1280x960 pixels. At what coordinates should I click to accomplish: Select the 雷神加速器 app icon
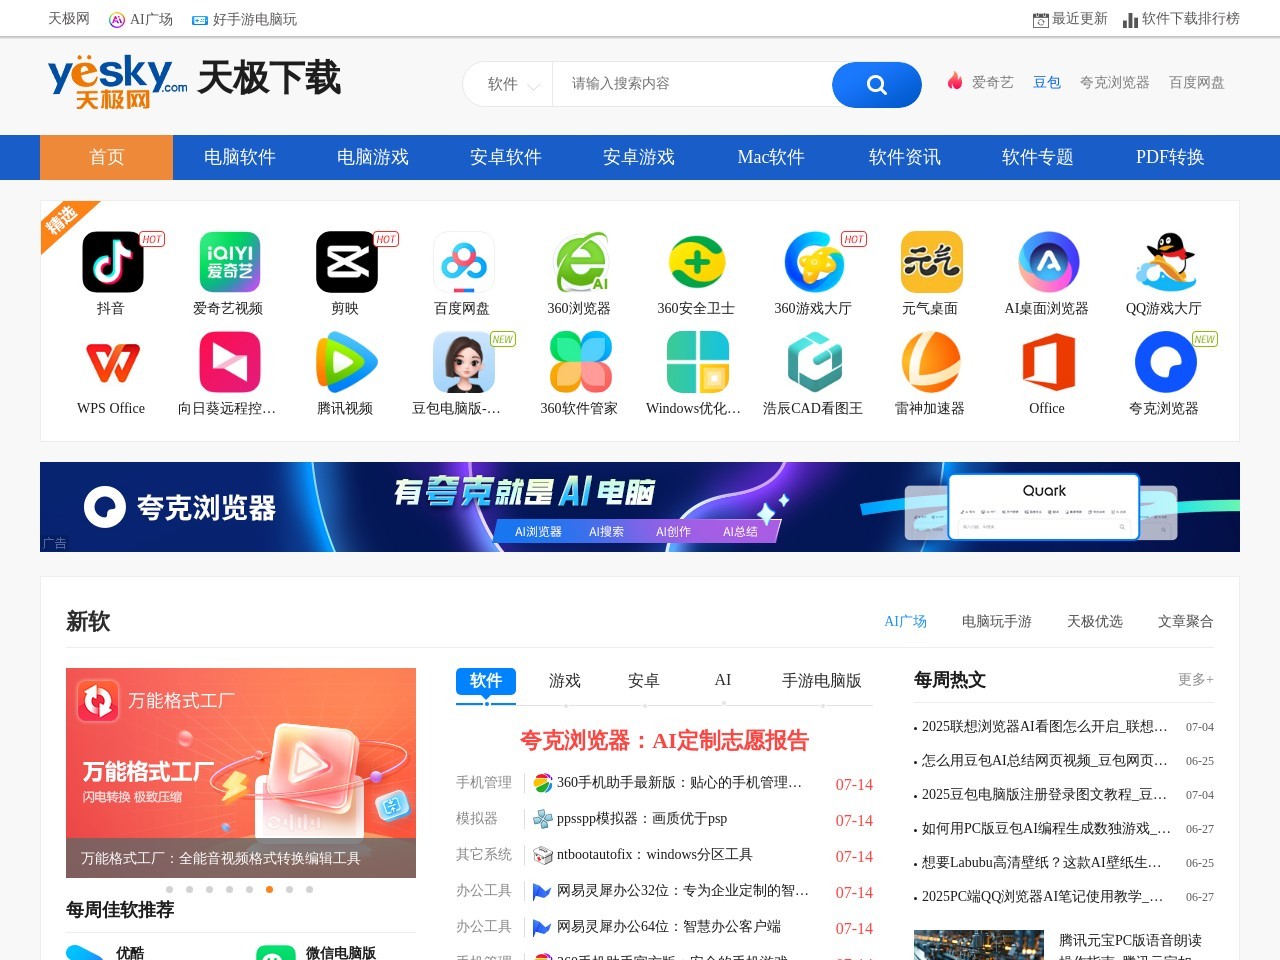click(x=931, y=362)
